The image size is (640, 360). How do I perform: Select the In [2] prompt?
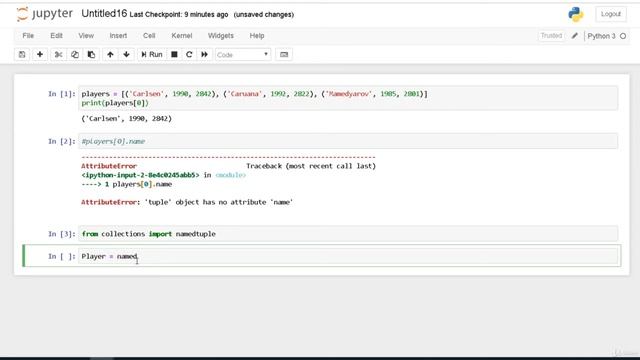[x=62, y=141]
